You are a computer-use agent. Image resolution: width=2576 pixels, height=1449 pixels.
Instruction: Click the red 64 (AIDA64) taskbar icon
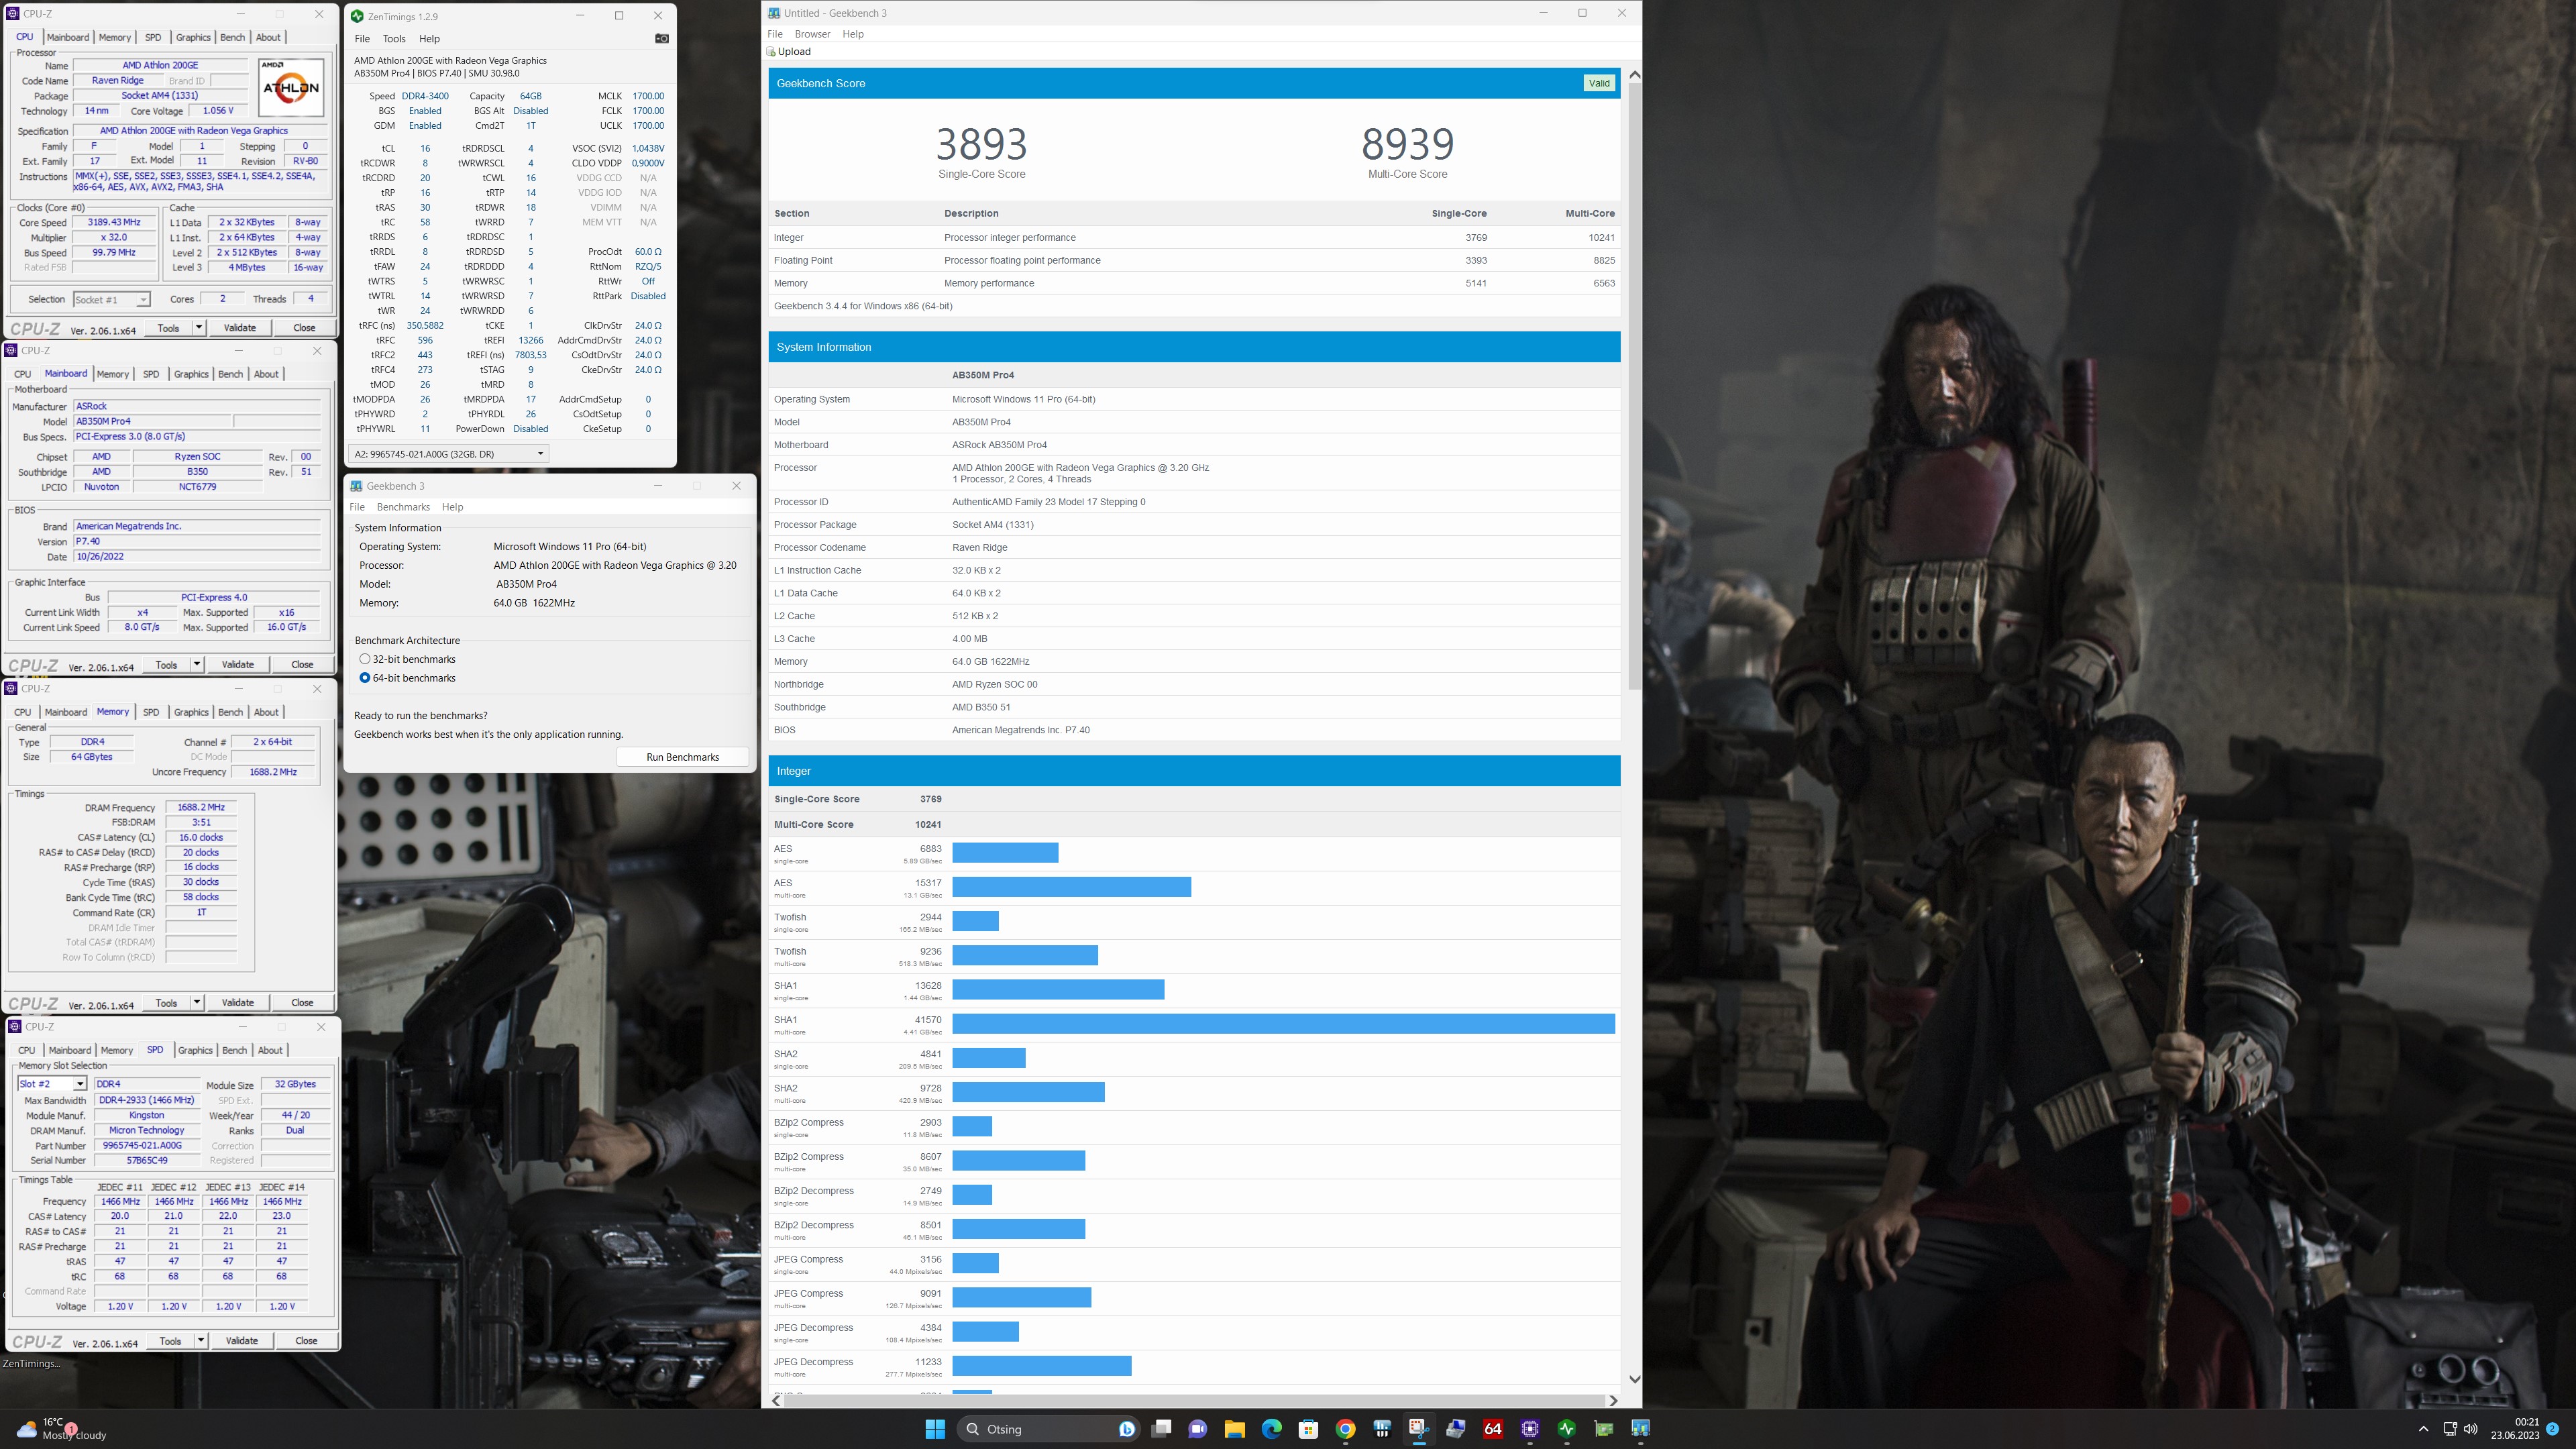1493,1429
